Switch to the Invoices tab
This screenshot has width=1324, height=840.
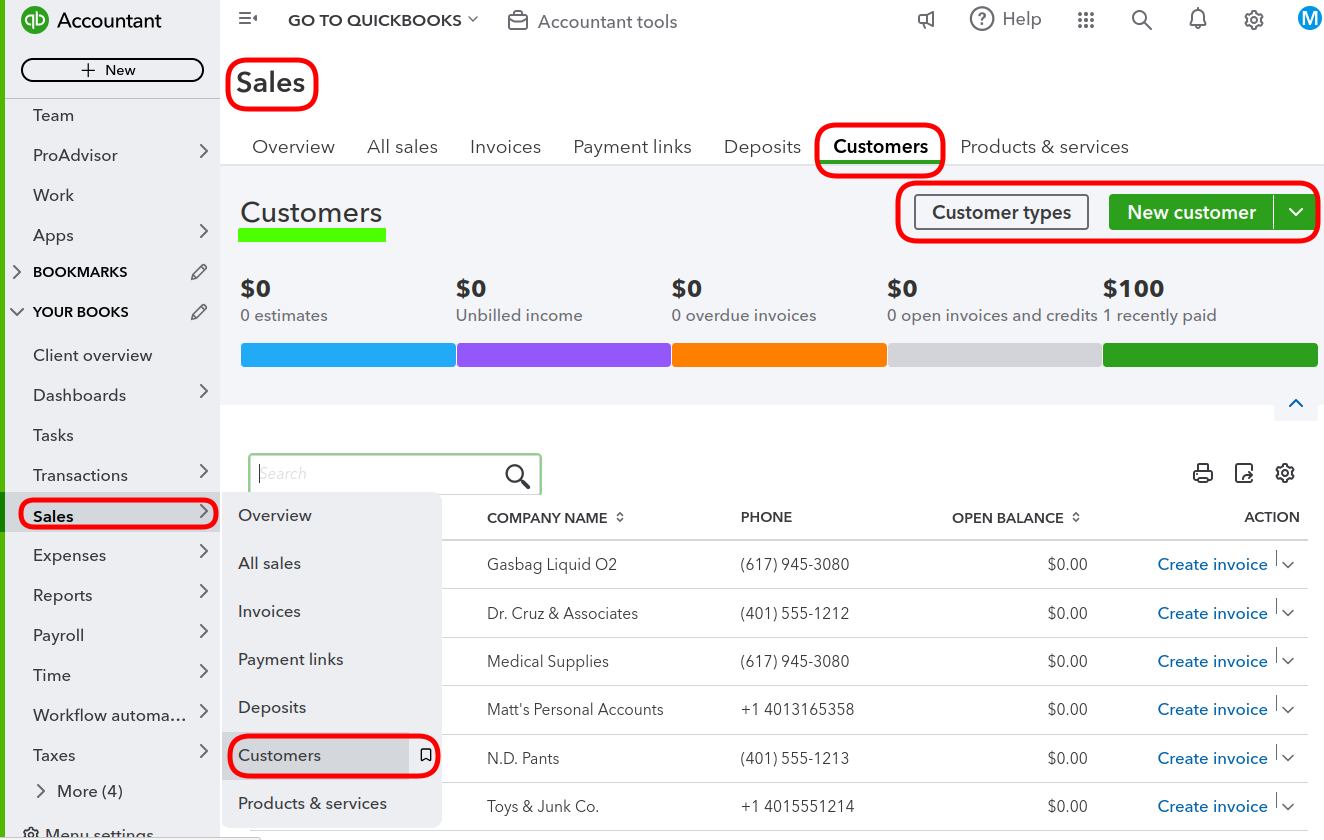505,147
